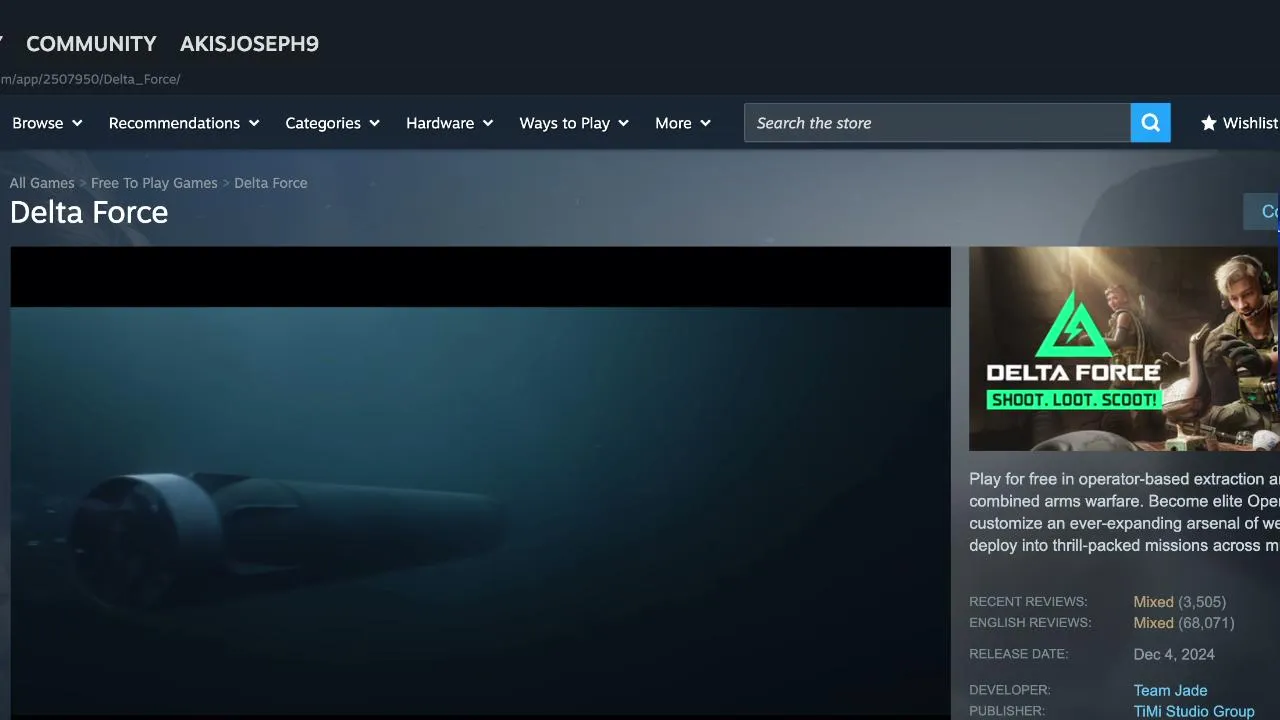Open the AKISJOSEPH9 profile menu
The height and width of the screenshot is (720, 1280).
[x=249, y=44]
